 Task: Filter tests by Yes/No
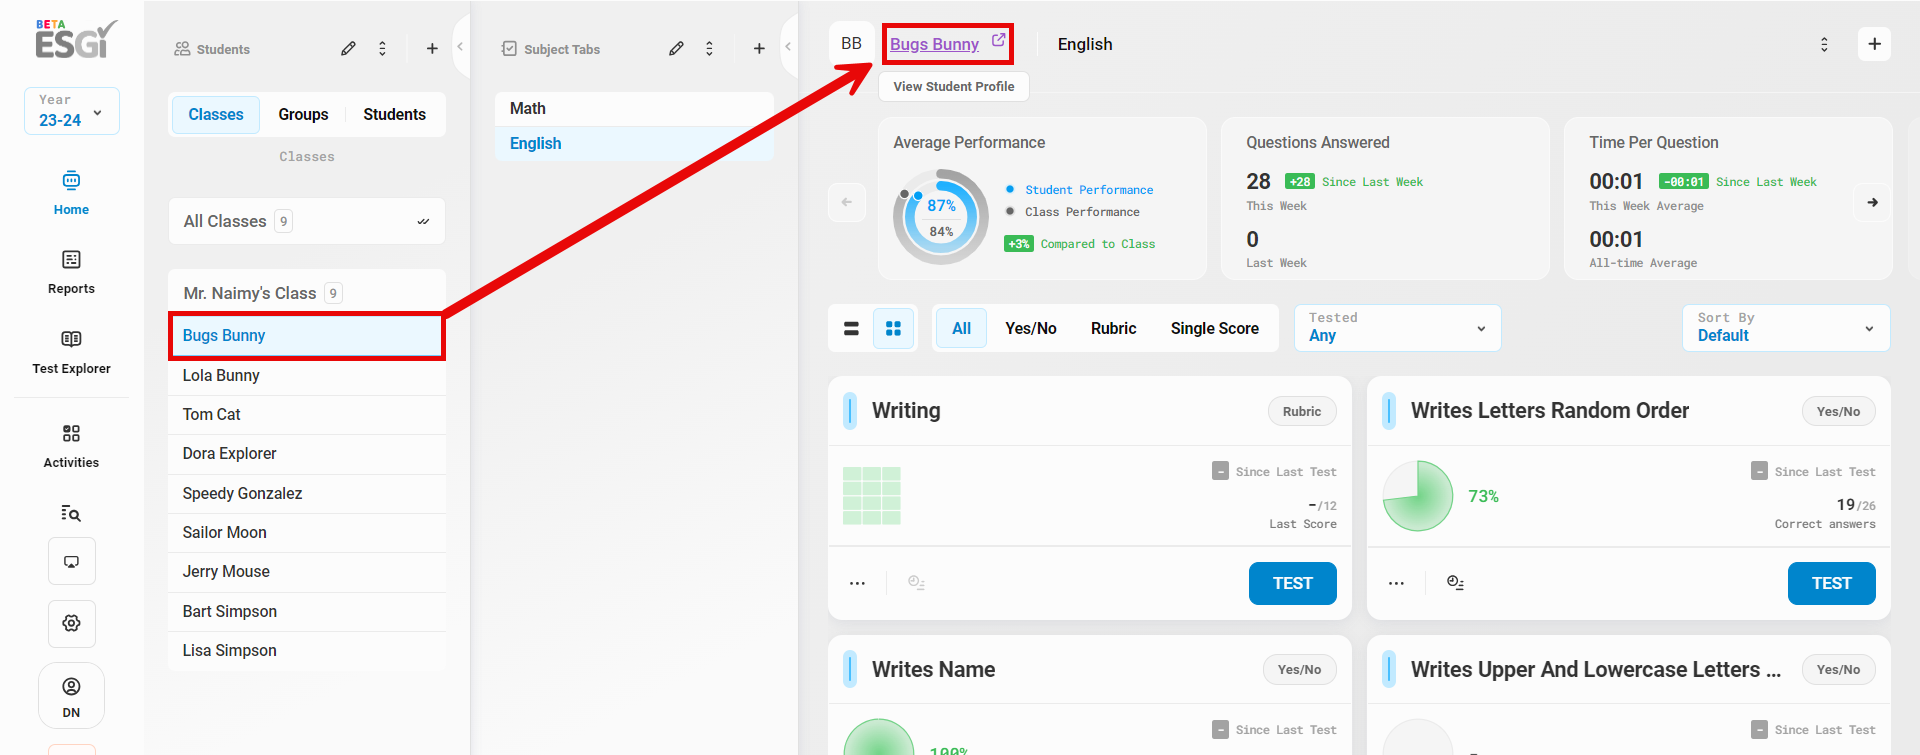(x=1030, y=328)
